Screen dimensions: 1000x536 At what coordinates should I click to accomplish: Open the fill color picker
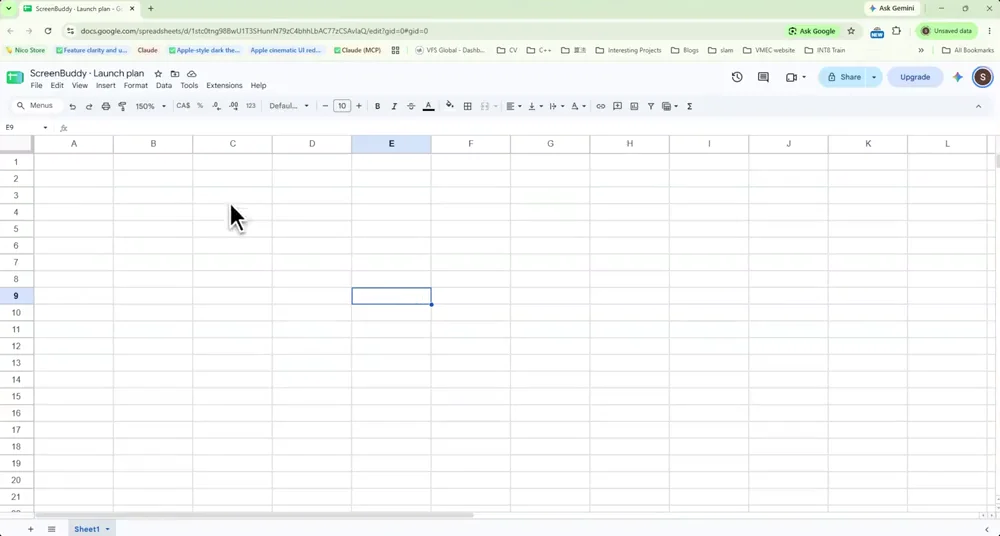[450, 106]
